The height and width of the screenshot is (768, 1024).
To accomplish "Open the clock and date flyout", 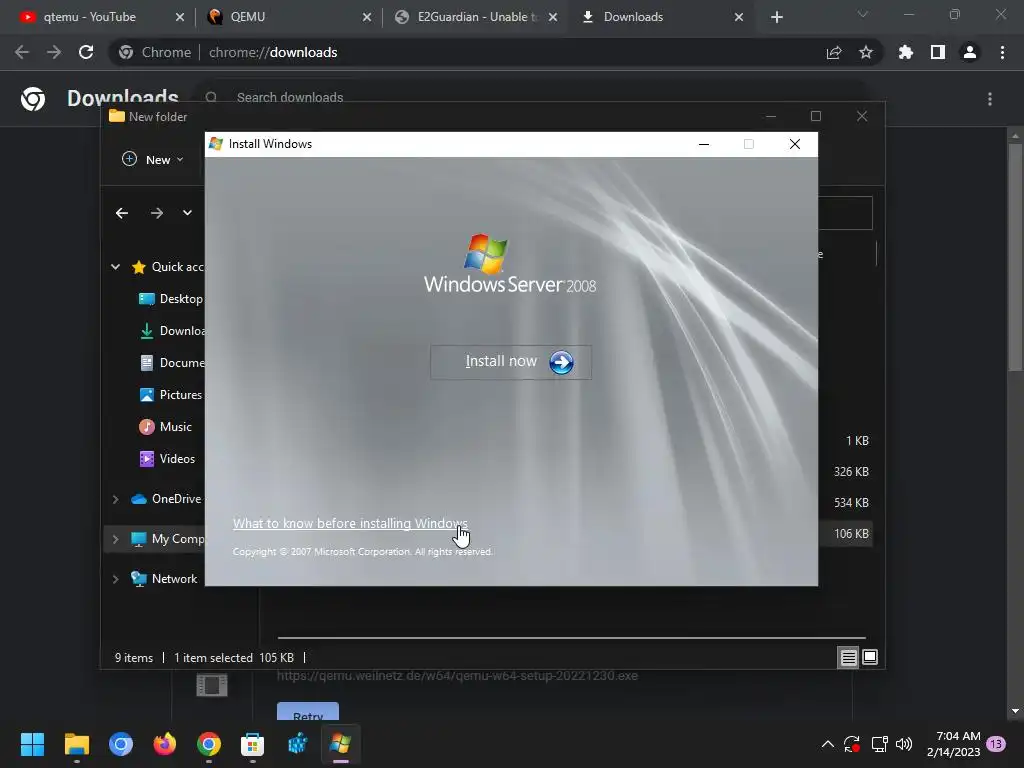I will tap(953, 744).
